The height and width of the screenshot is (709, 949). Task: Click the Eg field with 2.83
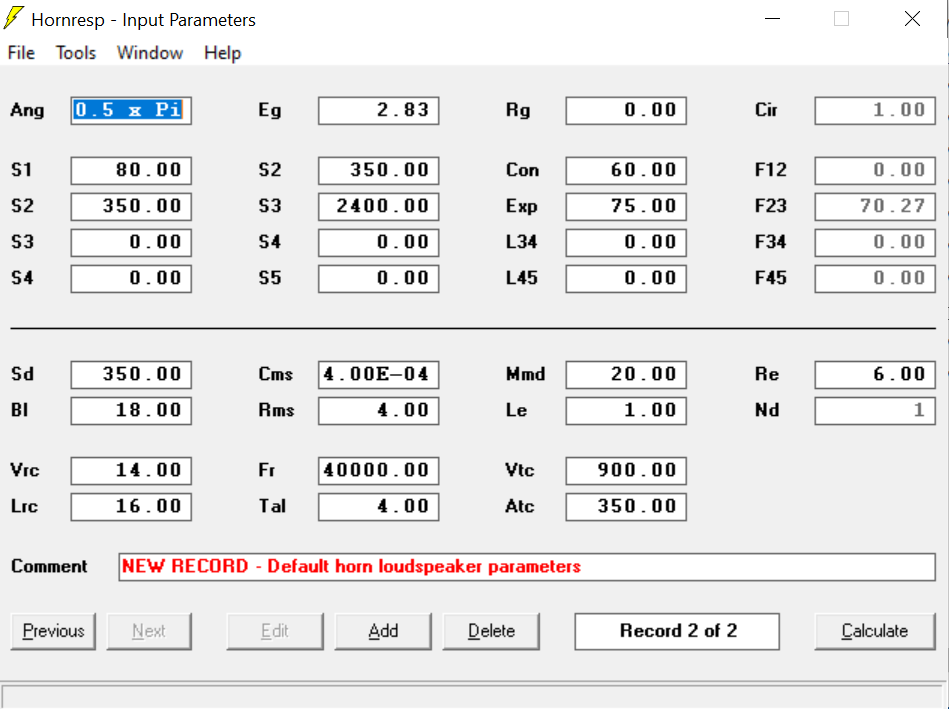coord(379,111)
